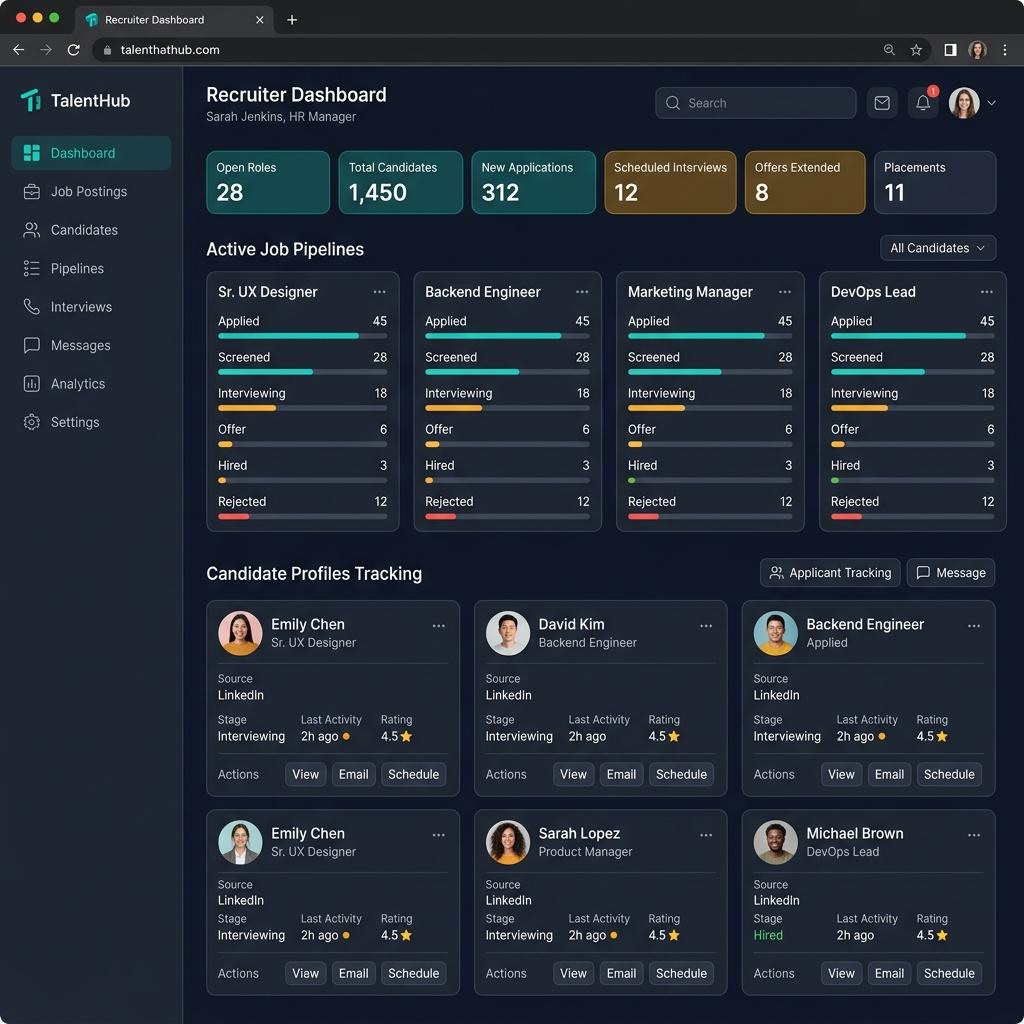Screen dimensions: 1024x1024
Task: Click Applied progress bar in Sr. UX Designer
Action: tap(302, 336)
